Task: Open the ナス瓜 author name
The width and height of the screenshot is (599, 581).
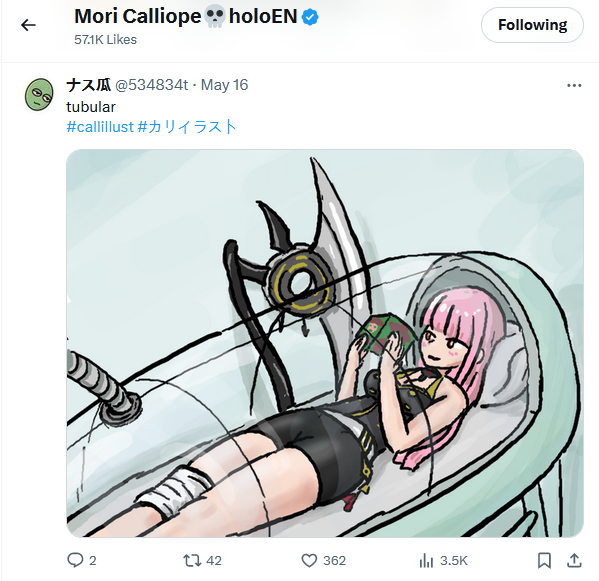Action: (x=89, y=85)
